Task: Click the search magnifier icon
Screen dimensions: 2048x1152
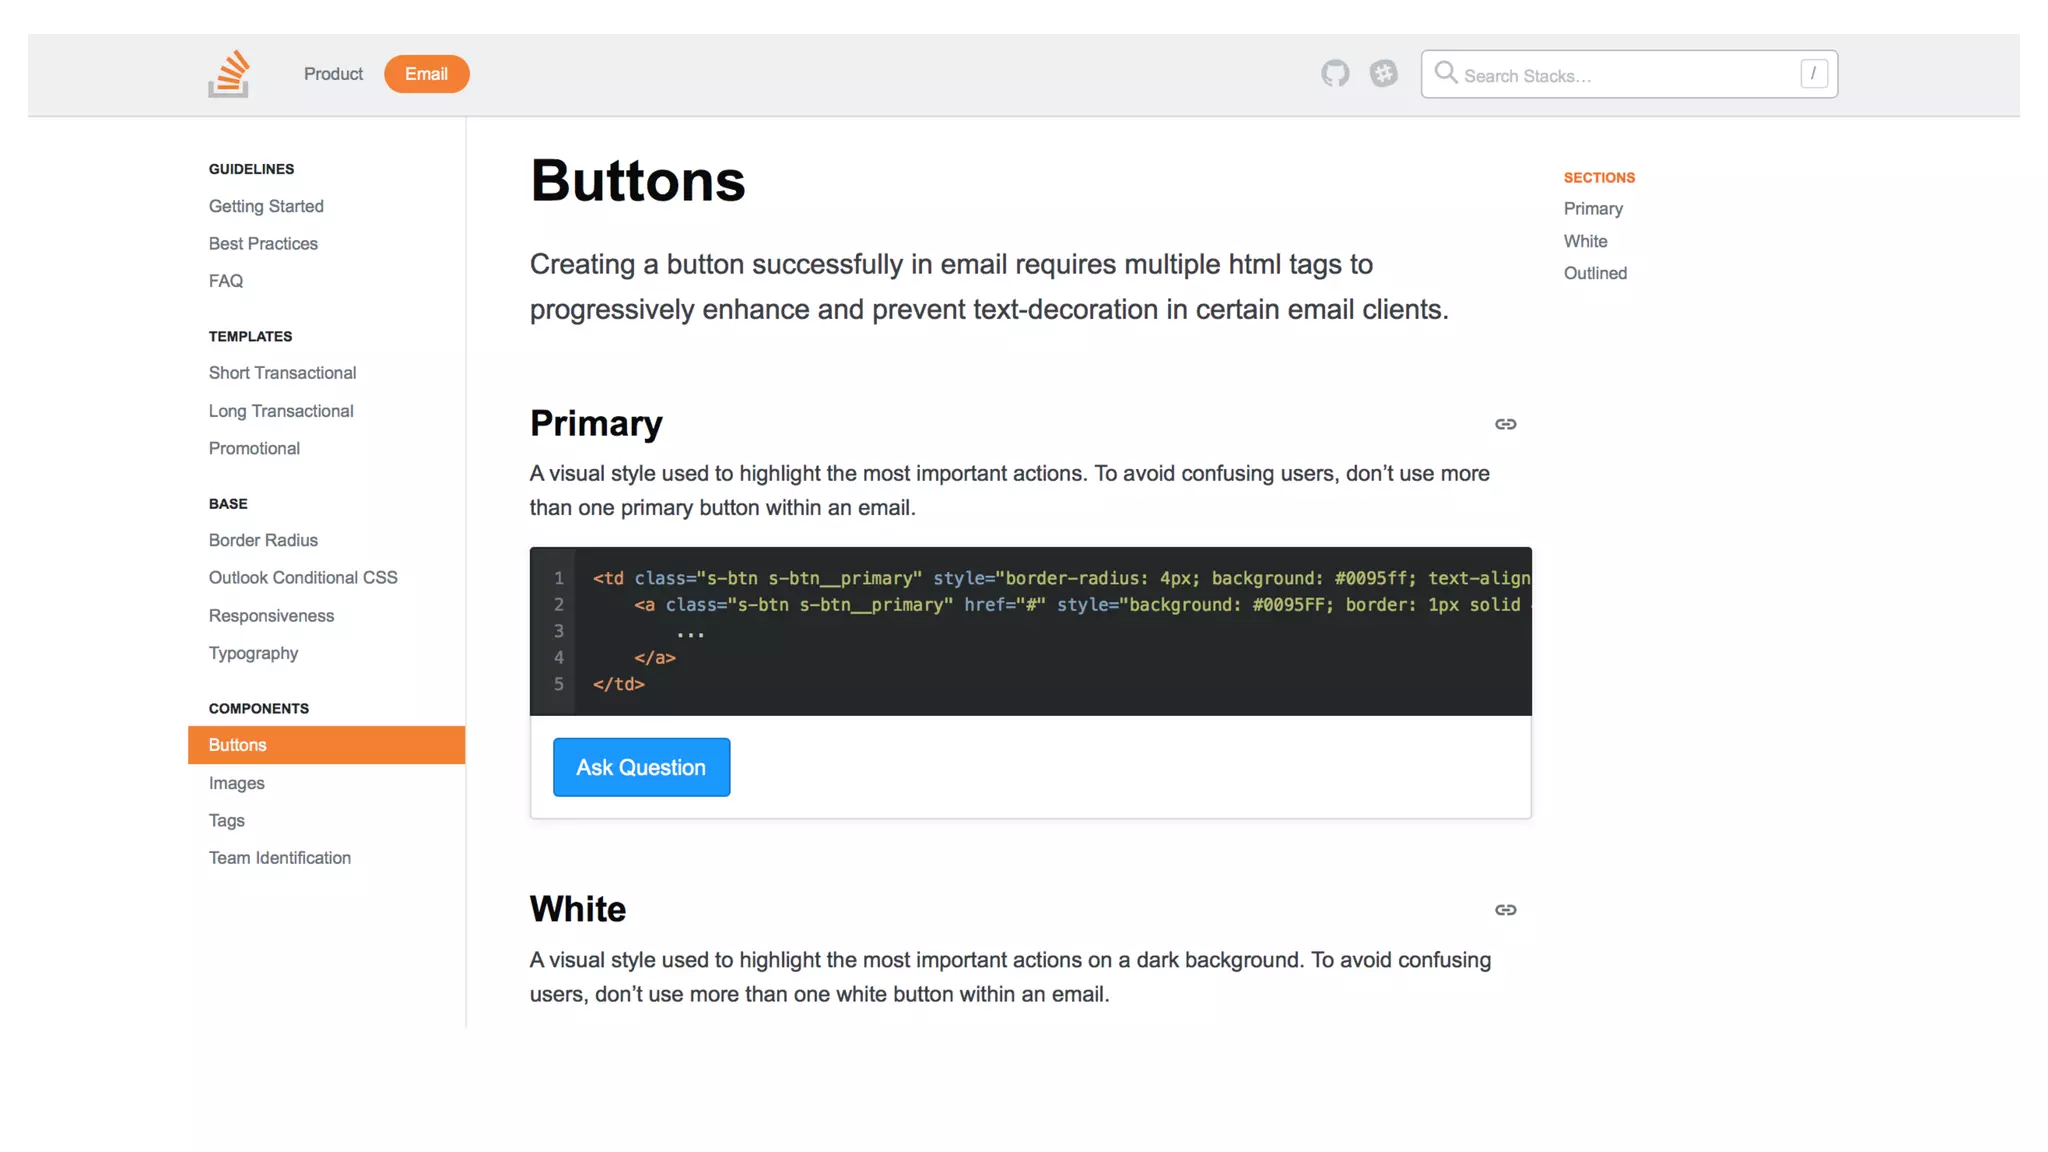Action: point(1445,73)
